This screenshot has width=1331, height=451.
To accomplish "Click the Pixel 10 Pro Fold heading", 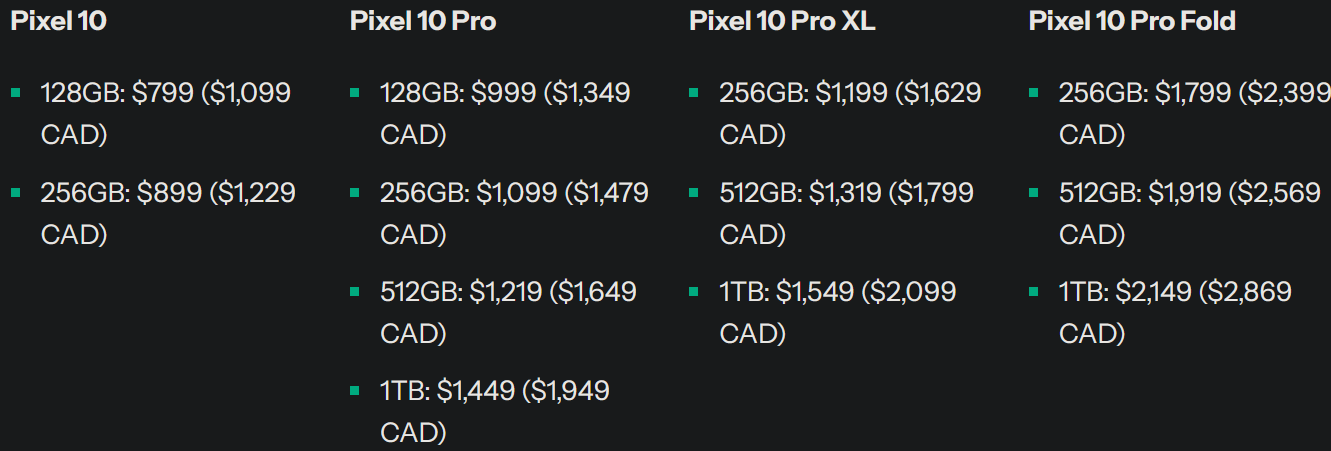I will (1132, 21).
